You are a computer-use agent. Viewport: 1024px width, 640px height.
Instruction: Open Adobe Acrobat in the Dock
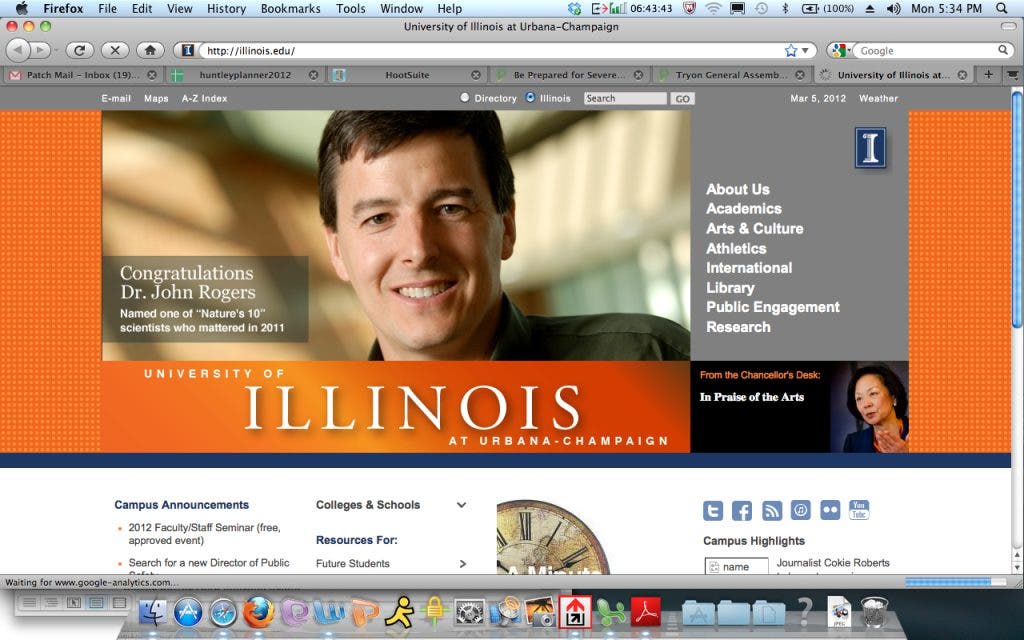646,613
